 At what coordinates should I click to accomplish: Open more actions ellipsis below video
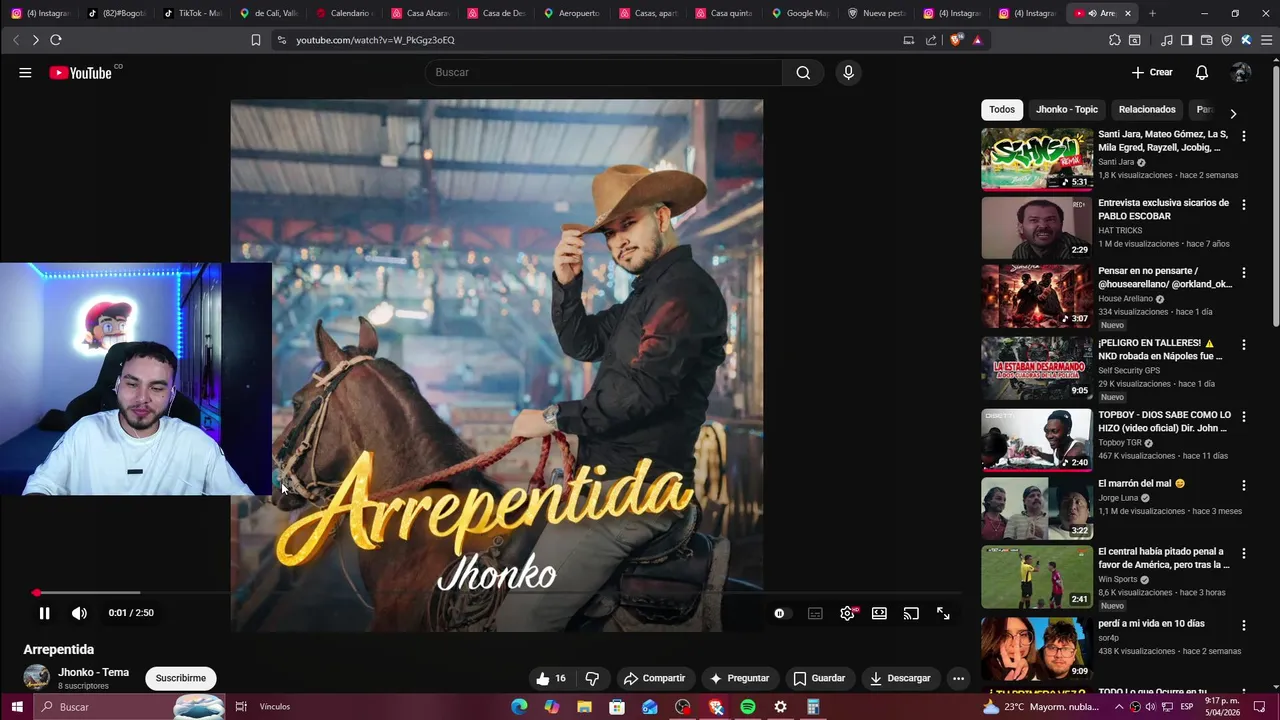pyautogui.click(x=958, y=678)
